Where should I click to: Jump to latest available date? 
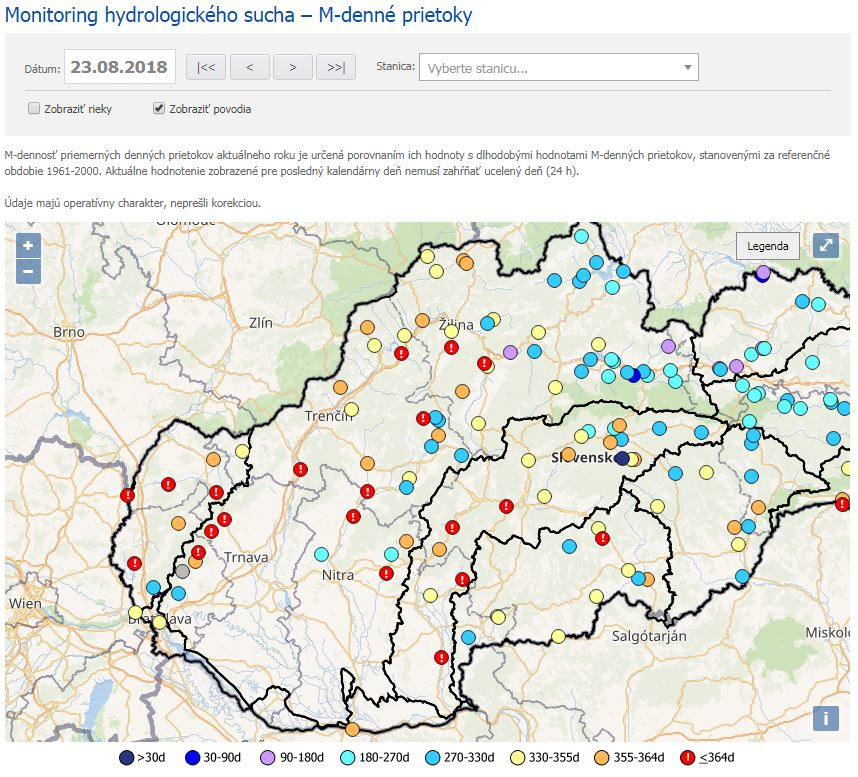336,67
